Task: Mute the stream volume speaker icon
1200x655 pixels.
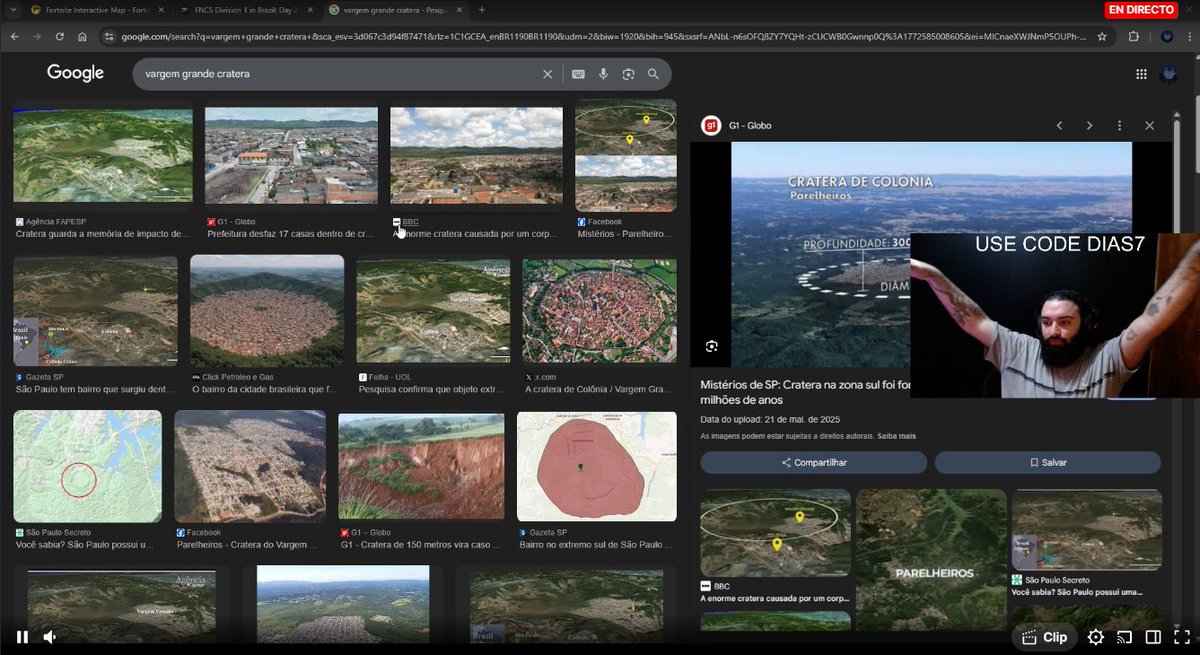Action: pyautogui.click(x=50, y=637)
